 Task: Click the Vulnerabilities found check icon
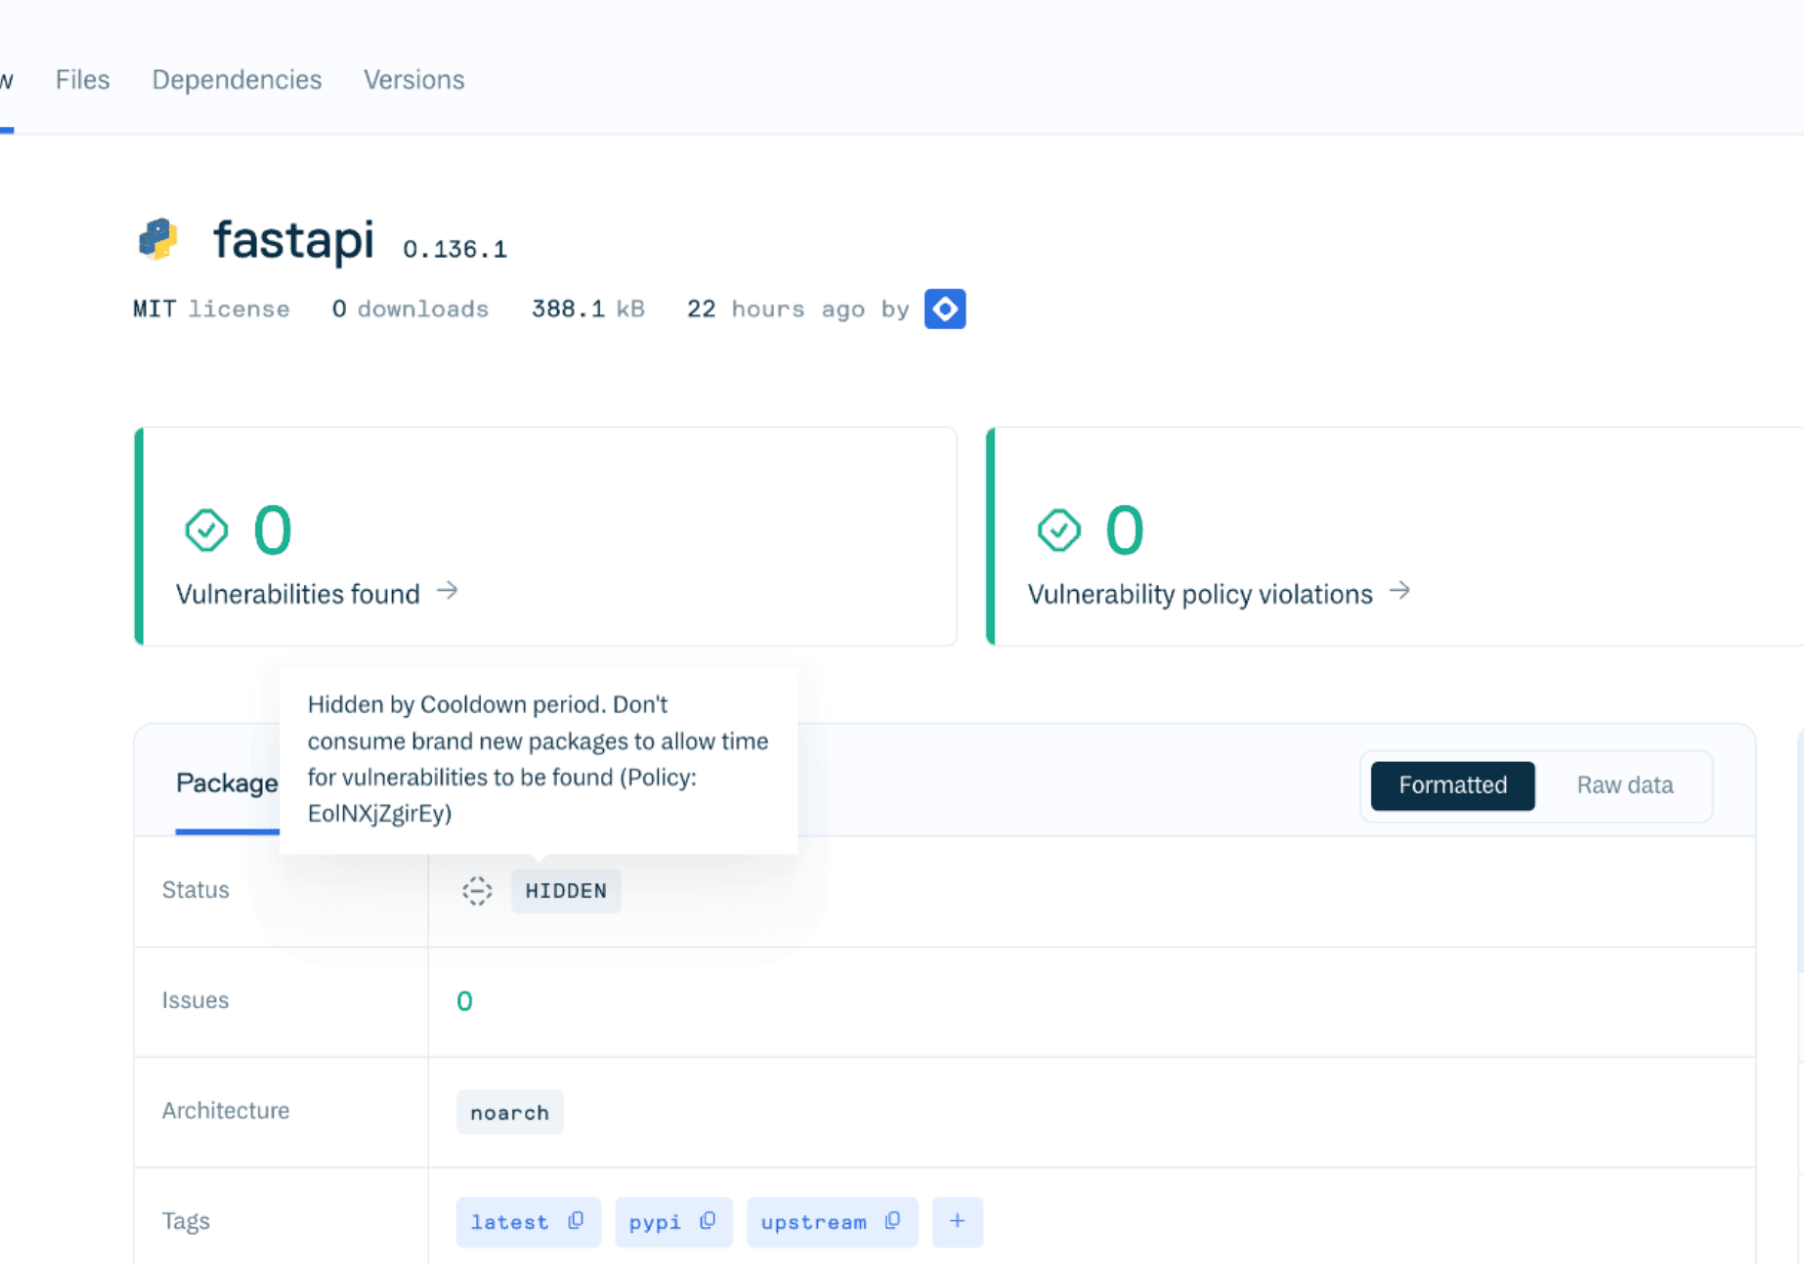pos(206,530)
